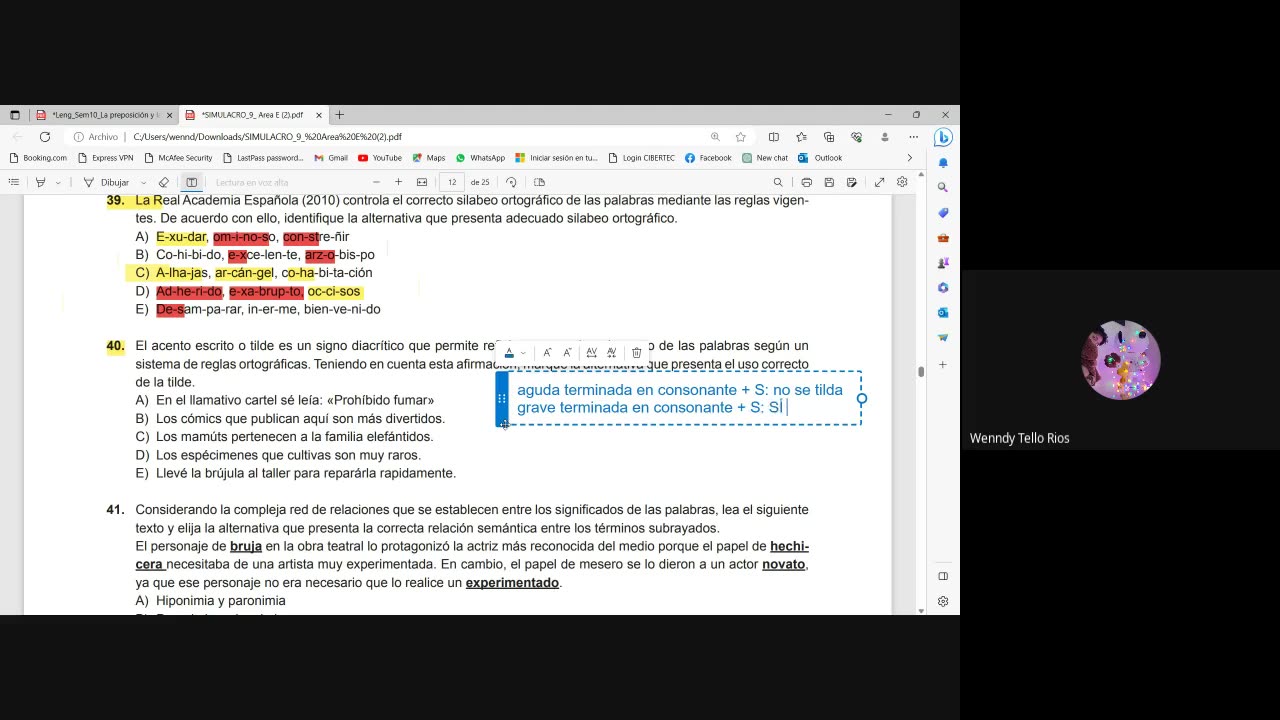The image size is (1280, 720).
Task: Open Express VPN bookmark
Action: [105, 158]
